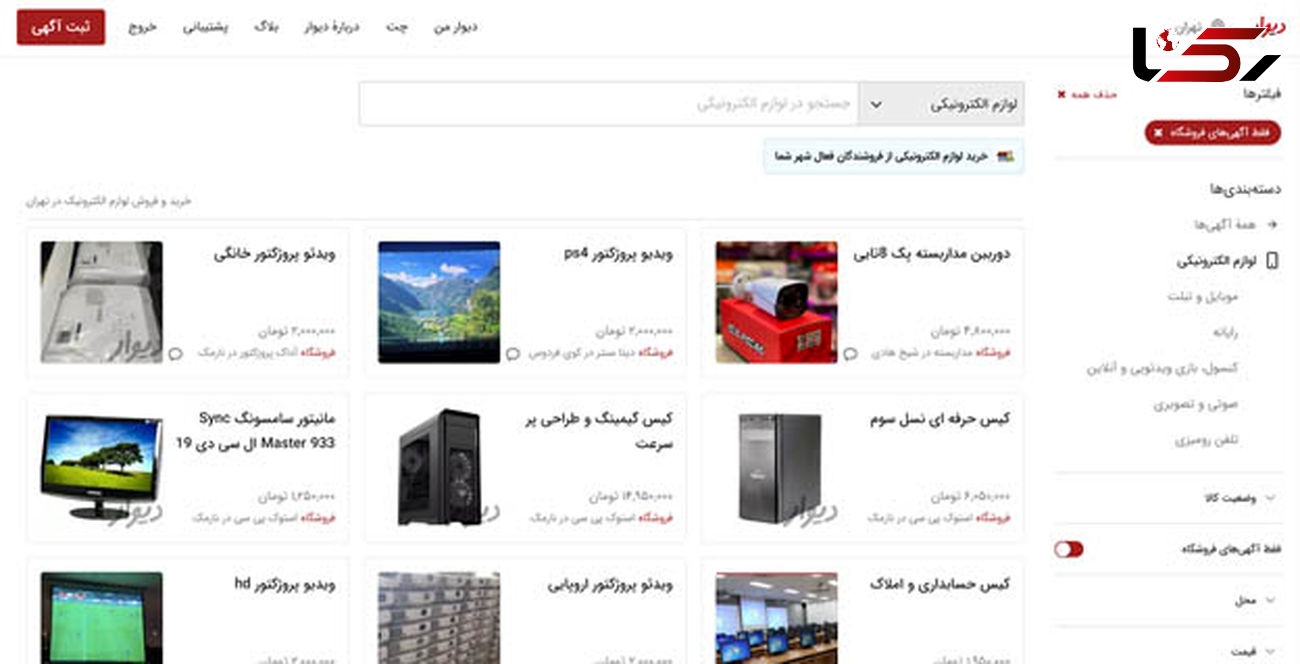Click the red ثبت آگهی button
The height and width of the screenshot is (664, 1300).
click(60, 27)
